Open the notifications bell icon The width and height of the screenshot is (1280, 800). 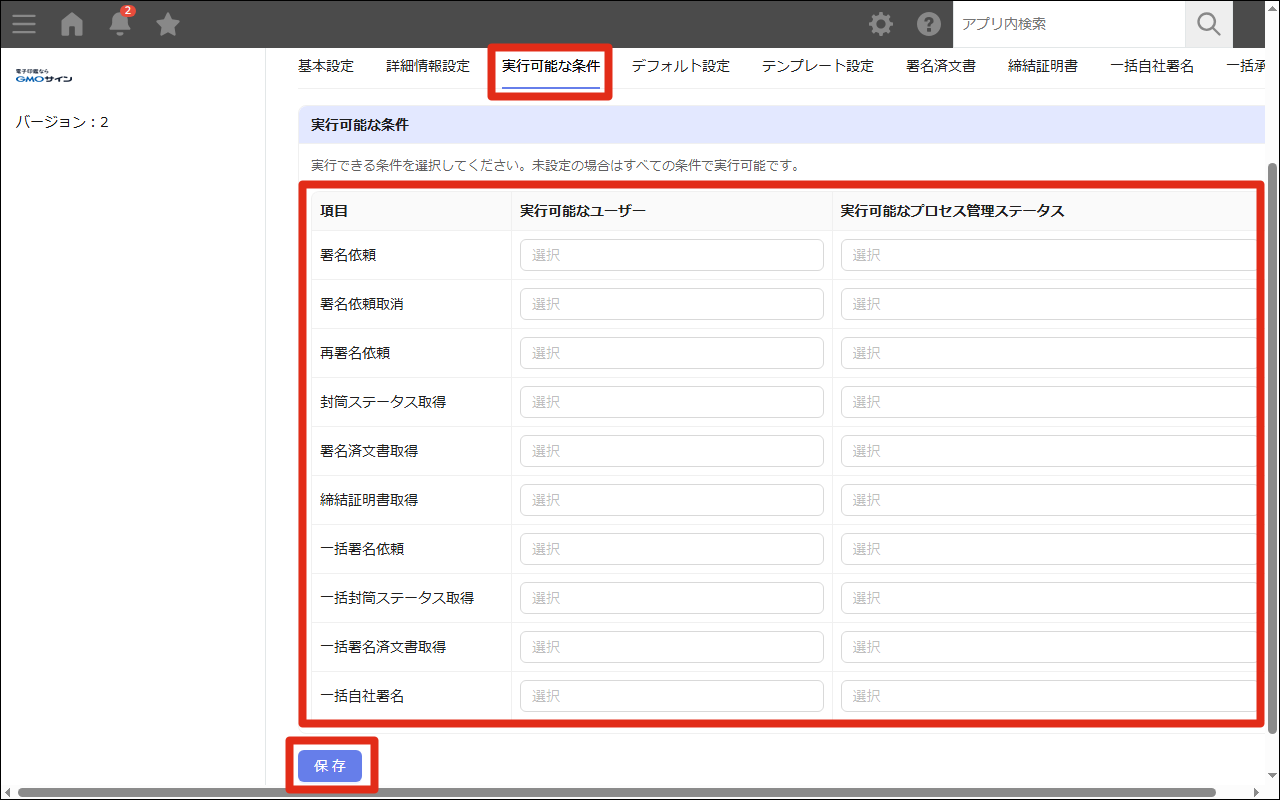tap(120, 24)
